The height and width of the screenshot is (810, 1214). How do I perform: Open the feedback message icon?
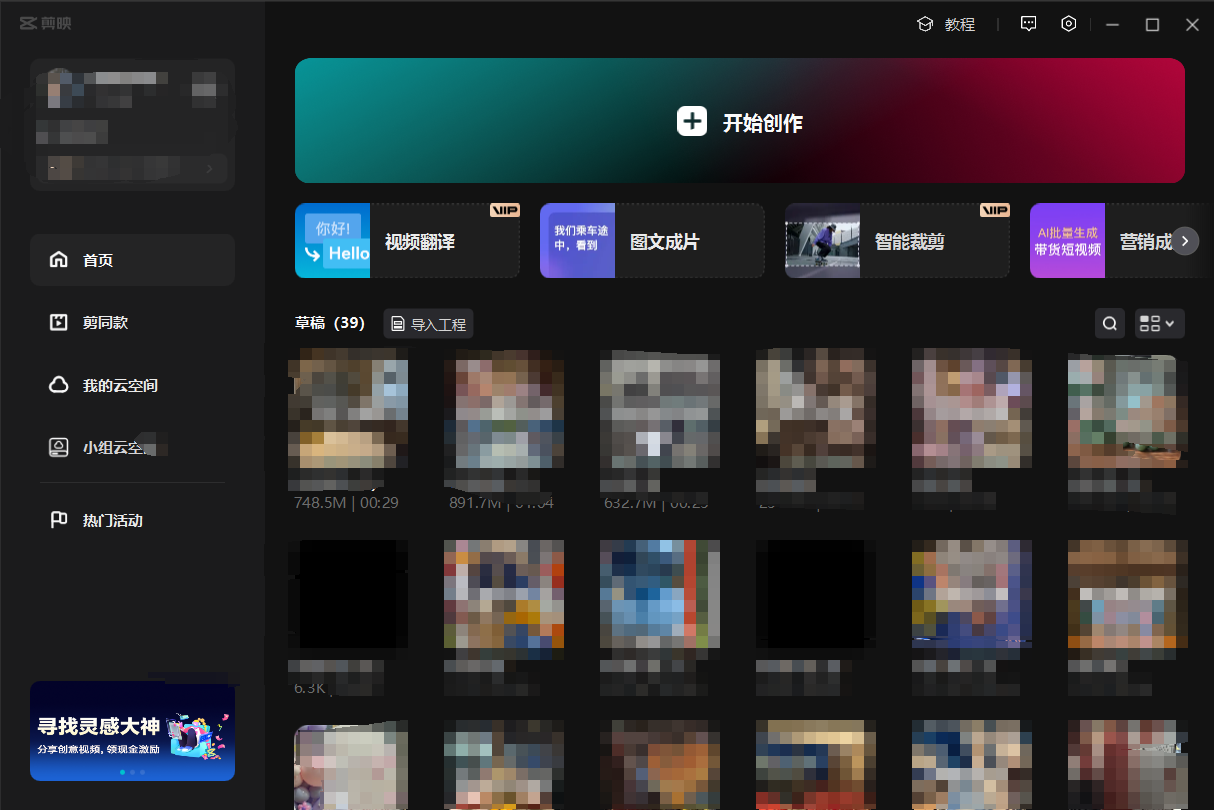(1028, 24)
